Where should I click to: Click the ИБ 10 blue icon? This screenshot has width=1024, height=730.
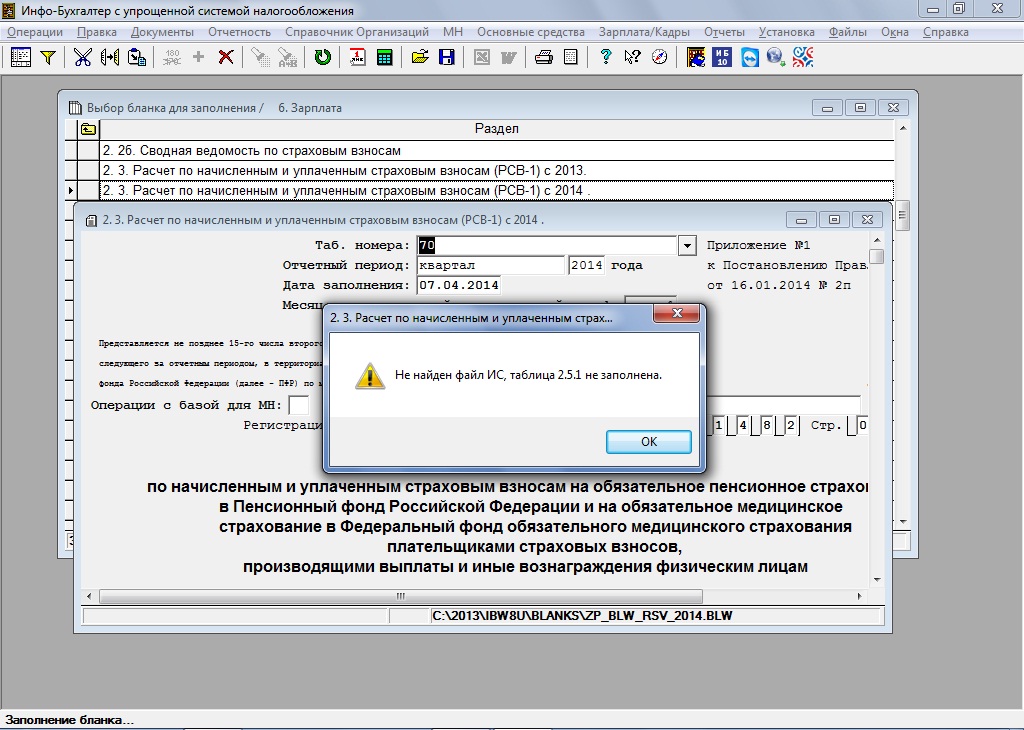722,57
